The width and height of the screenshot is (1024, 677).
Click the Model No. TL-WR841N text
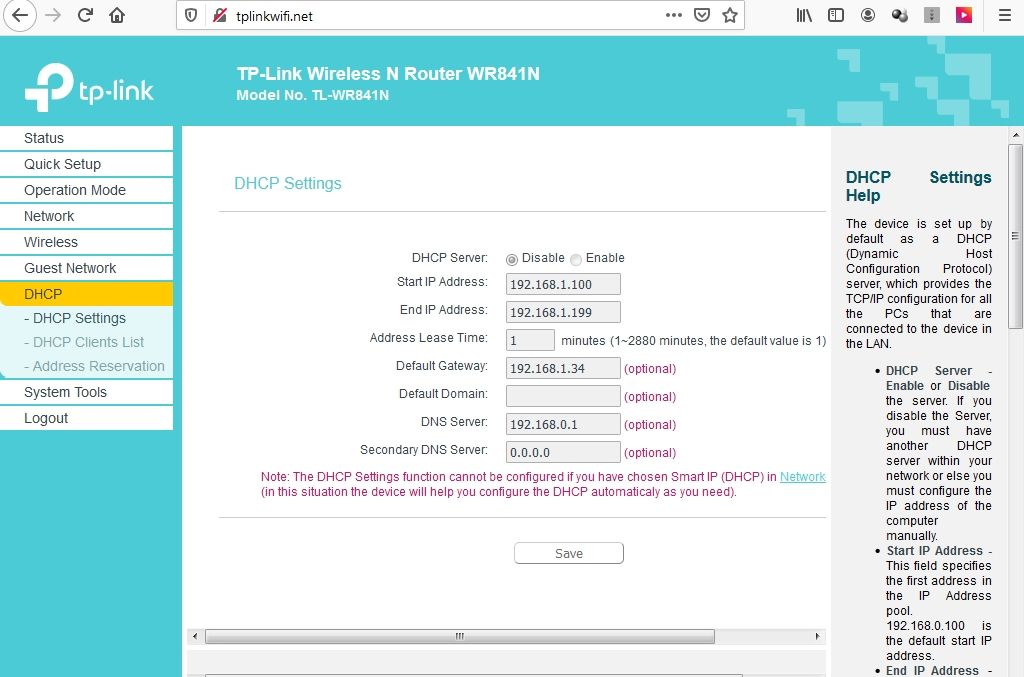[x=313, y=95]
